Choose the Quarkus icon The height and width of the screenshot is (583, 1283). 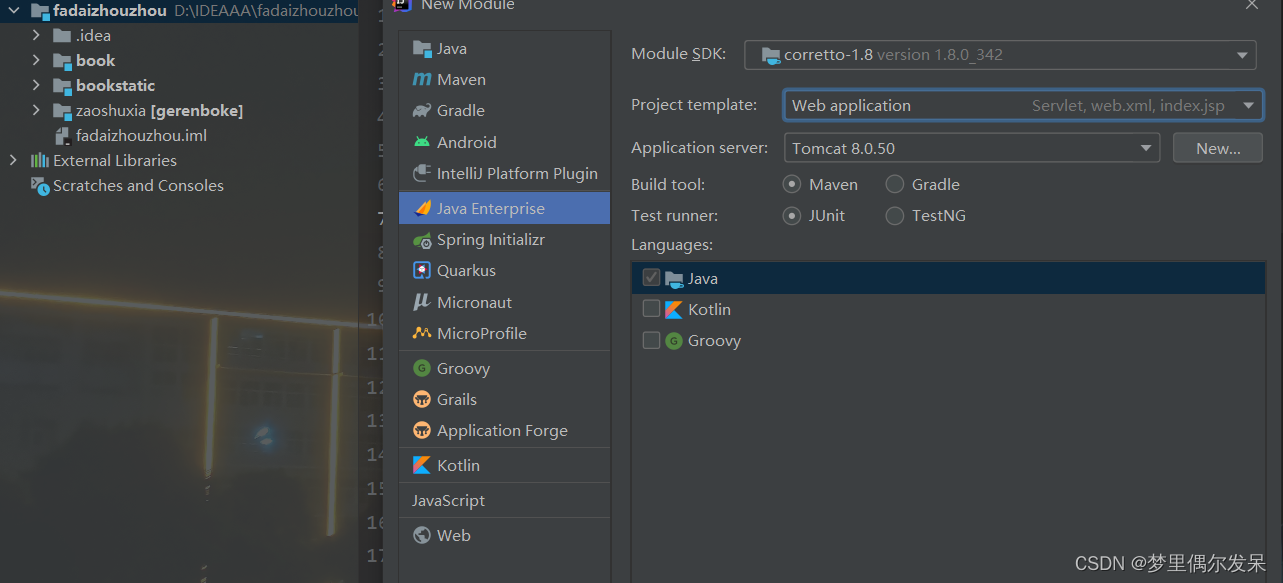coord(422,270)
